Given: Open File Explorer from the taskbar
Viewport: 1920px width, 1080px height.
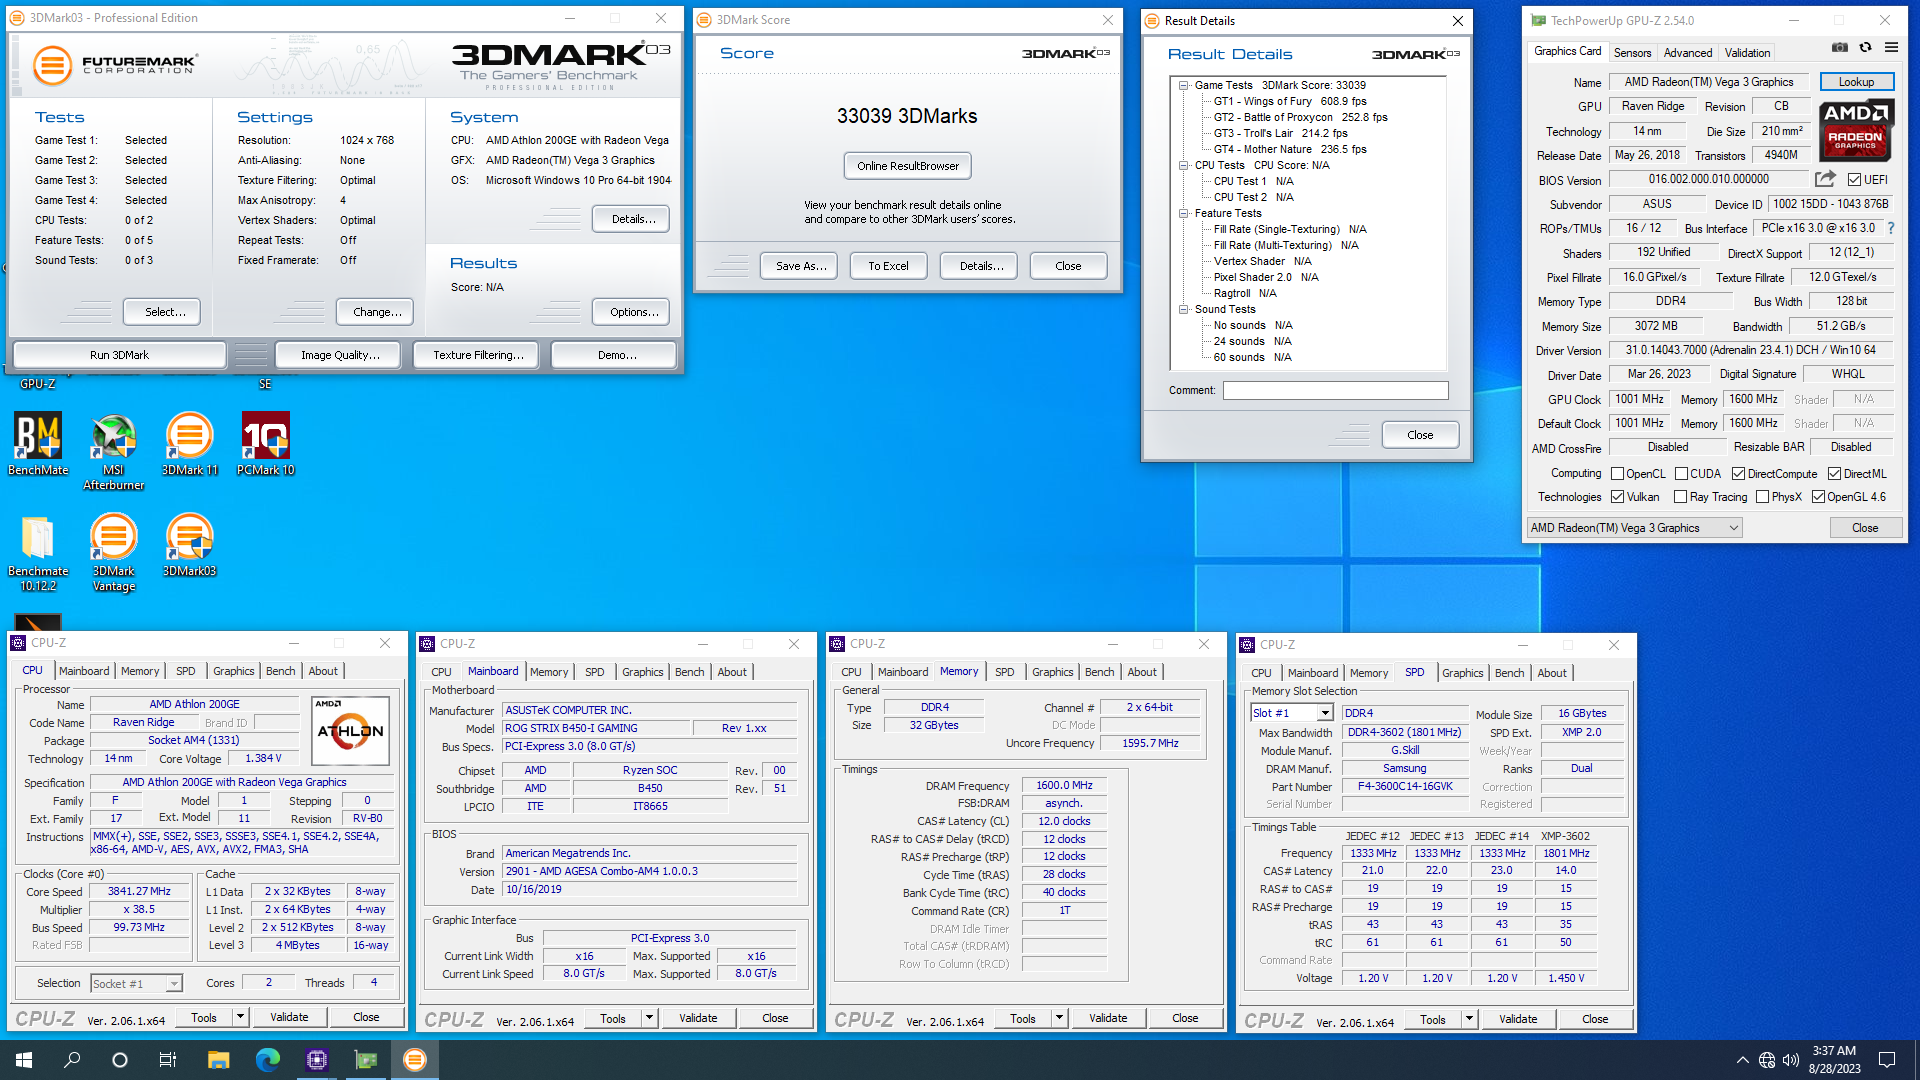Looking at the screenshot, I should point(218,1060).
